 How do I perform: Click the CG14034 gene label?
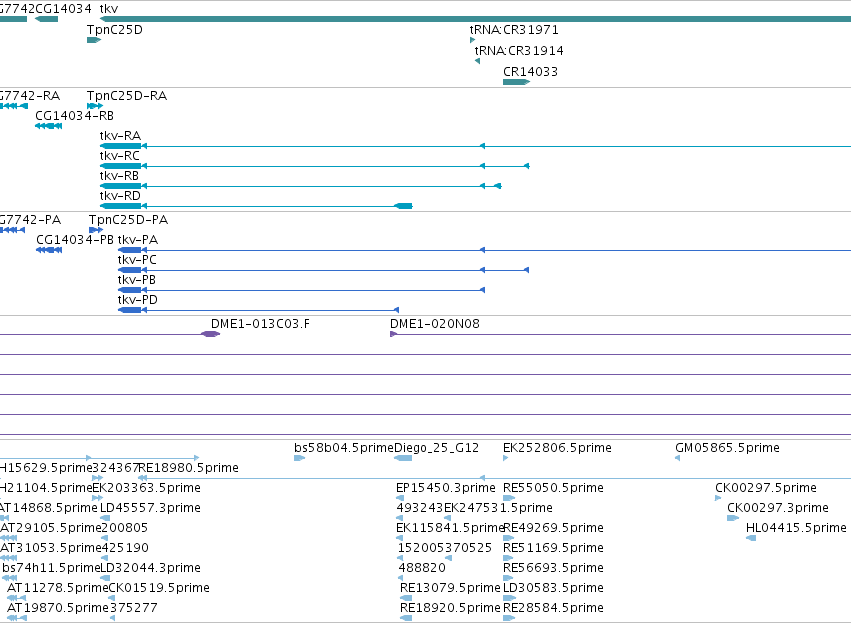(x=63, y=9)
